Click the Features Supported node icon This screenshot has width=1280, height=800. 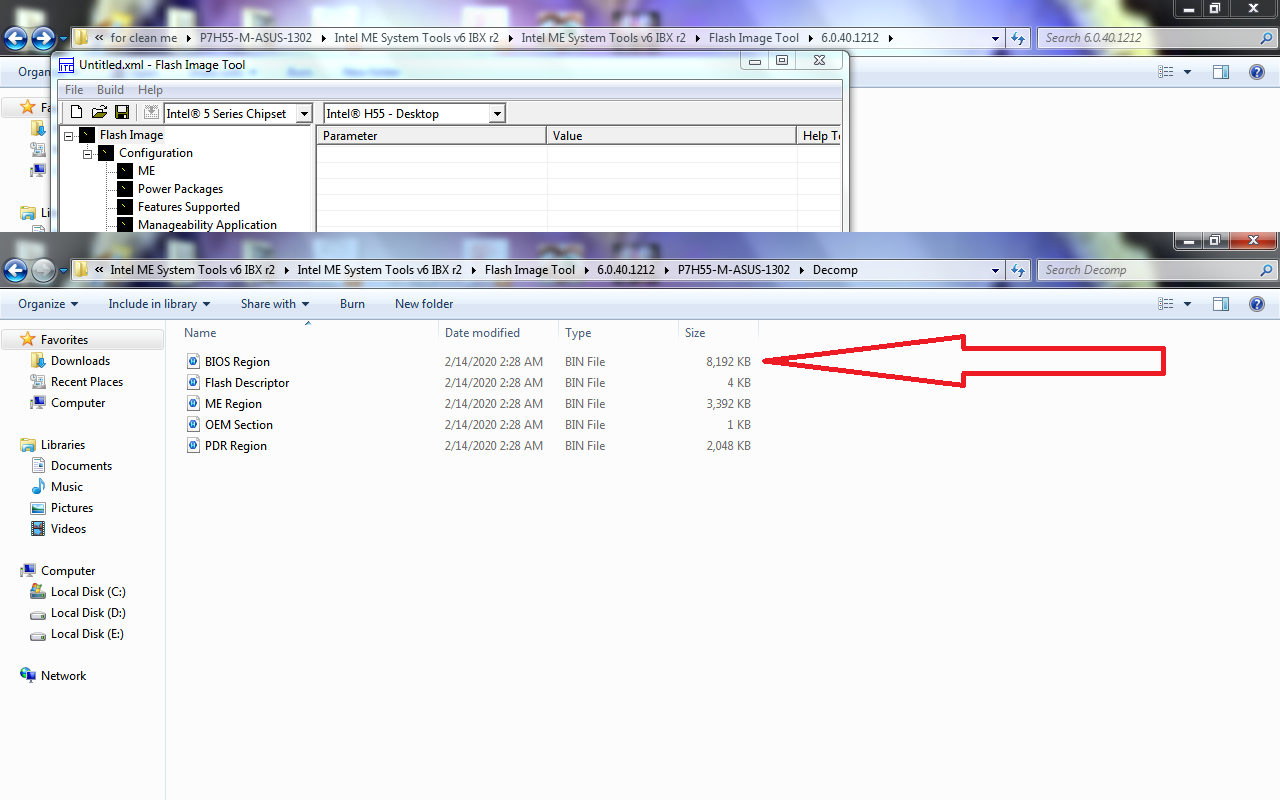tap(125, 207)
